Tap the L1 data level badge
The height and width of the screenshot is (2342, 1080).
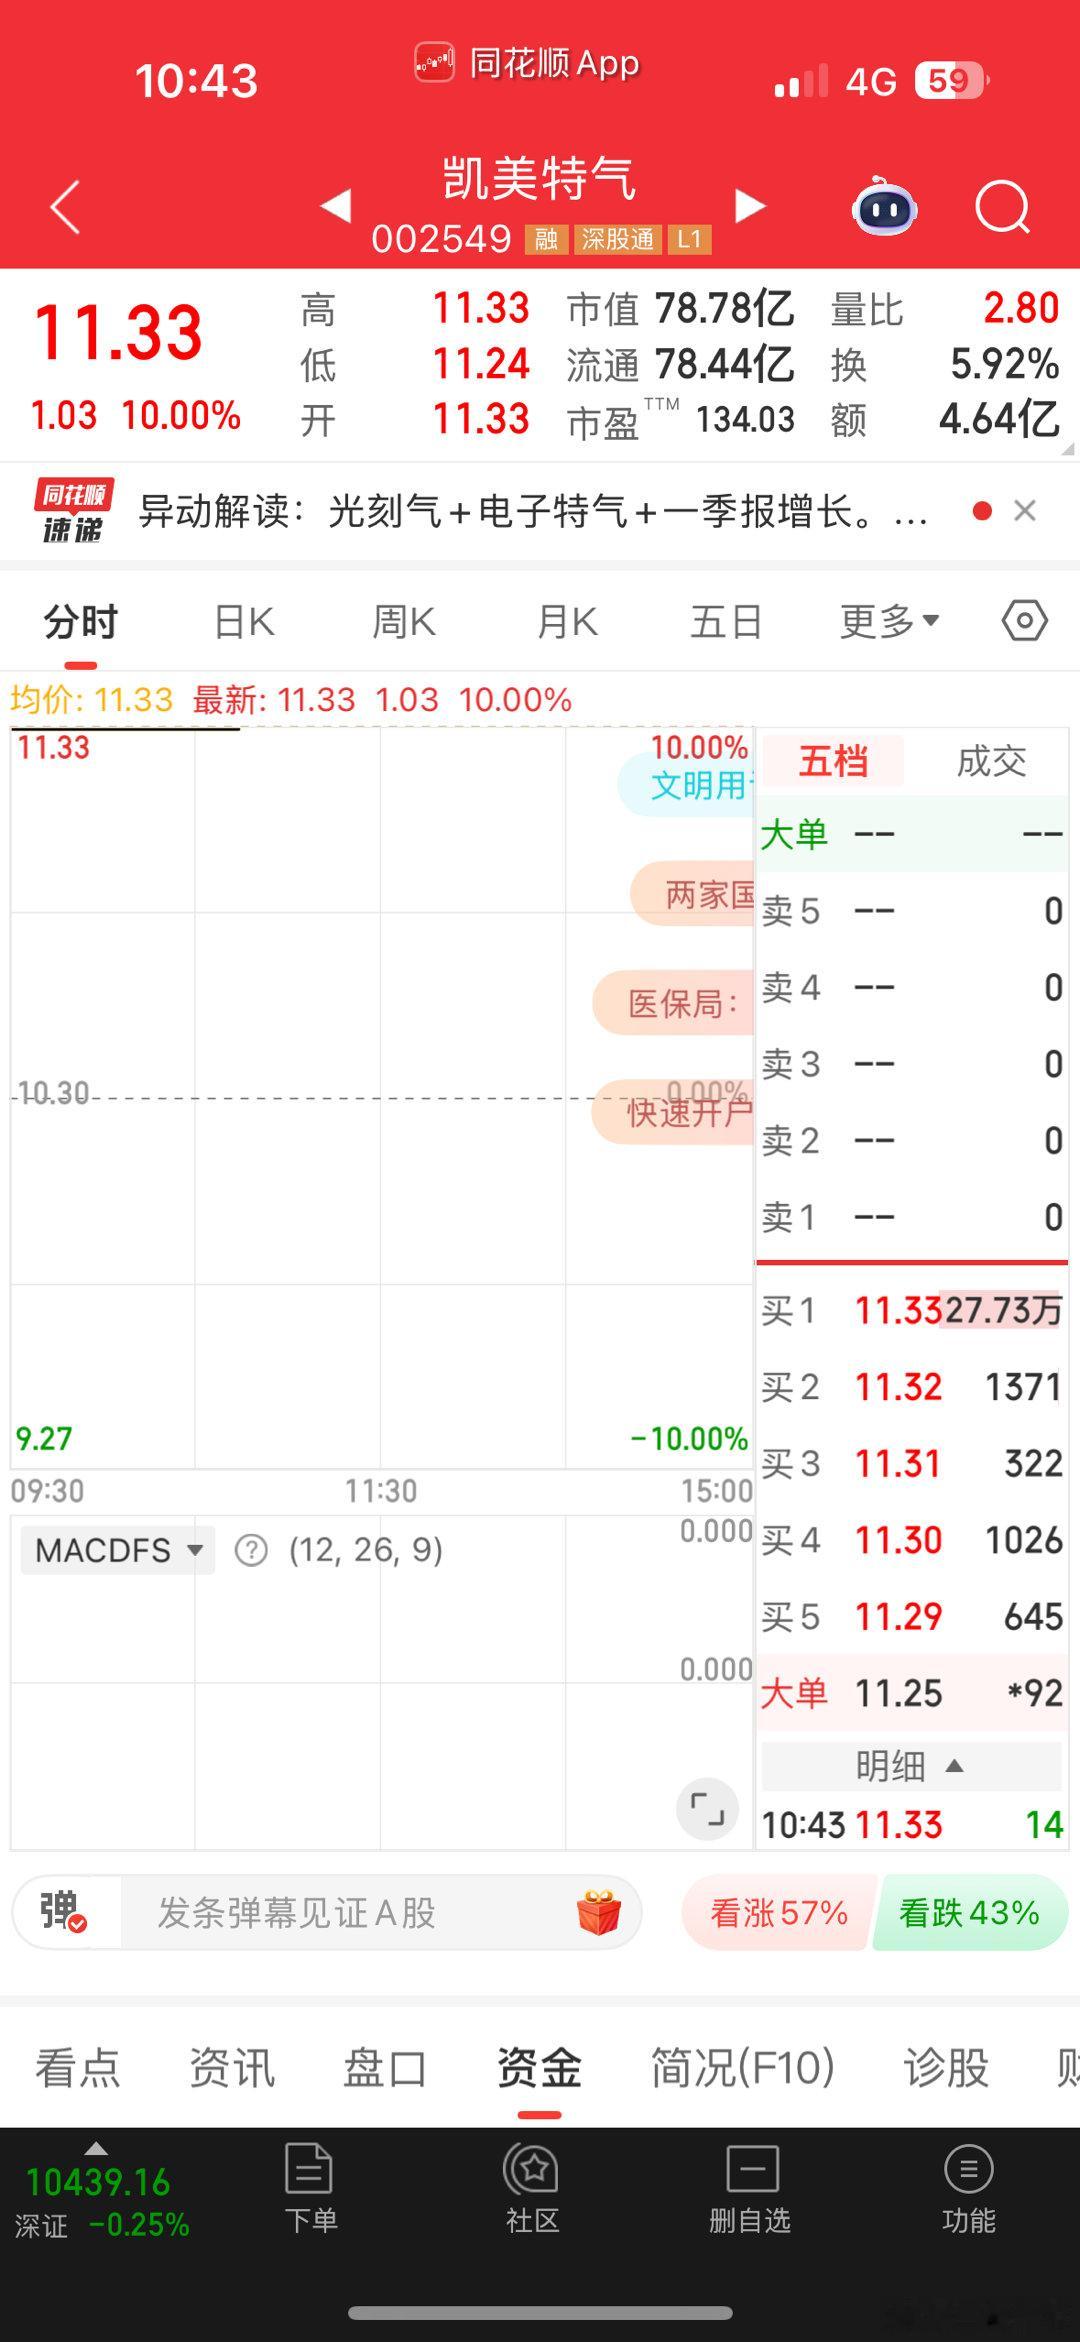pos(689,240)
